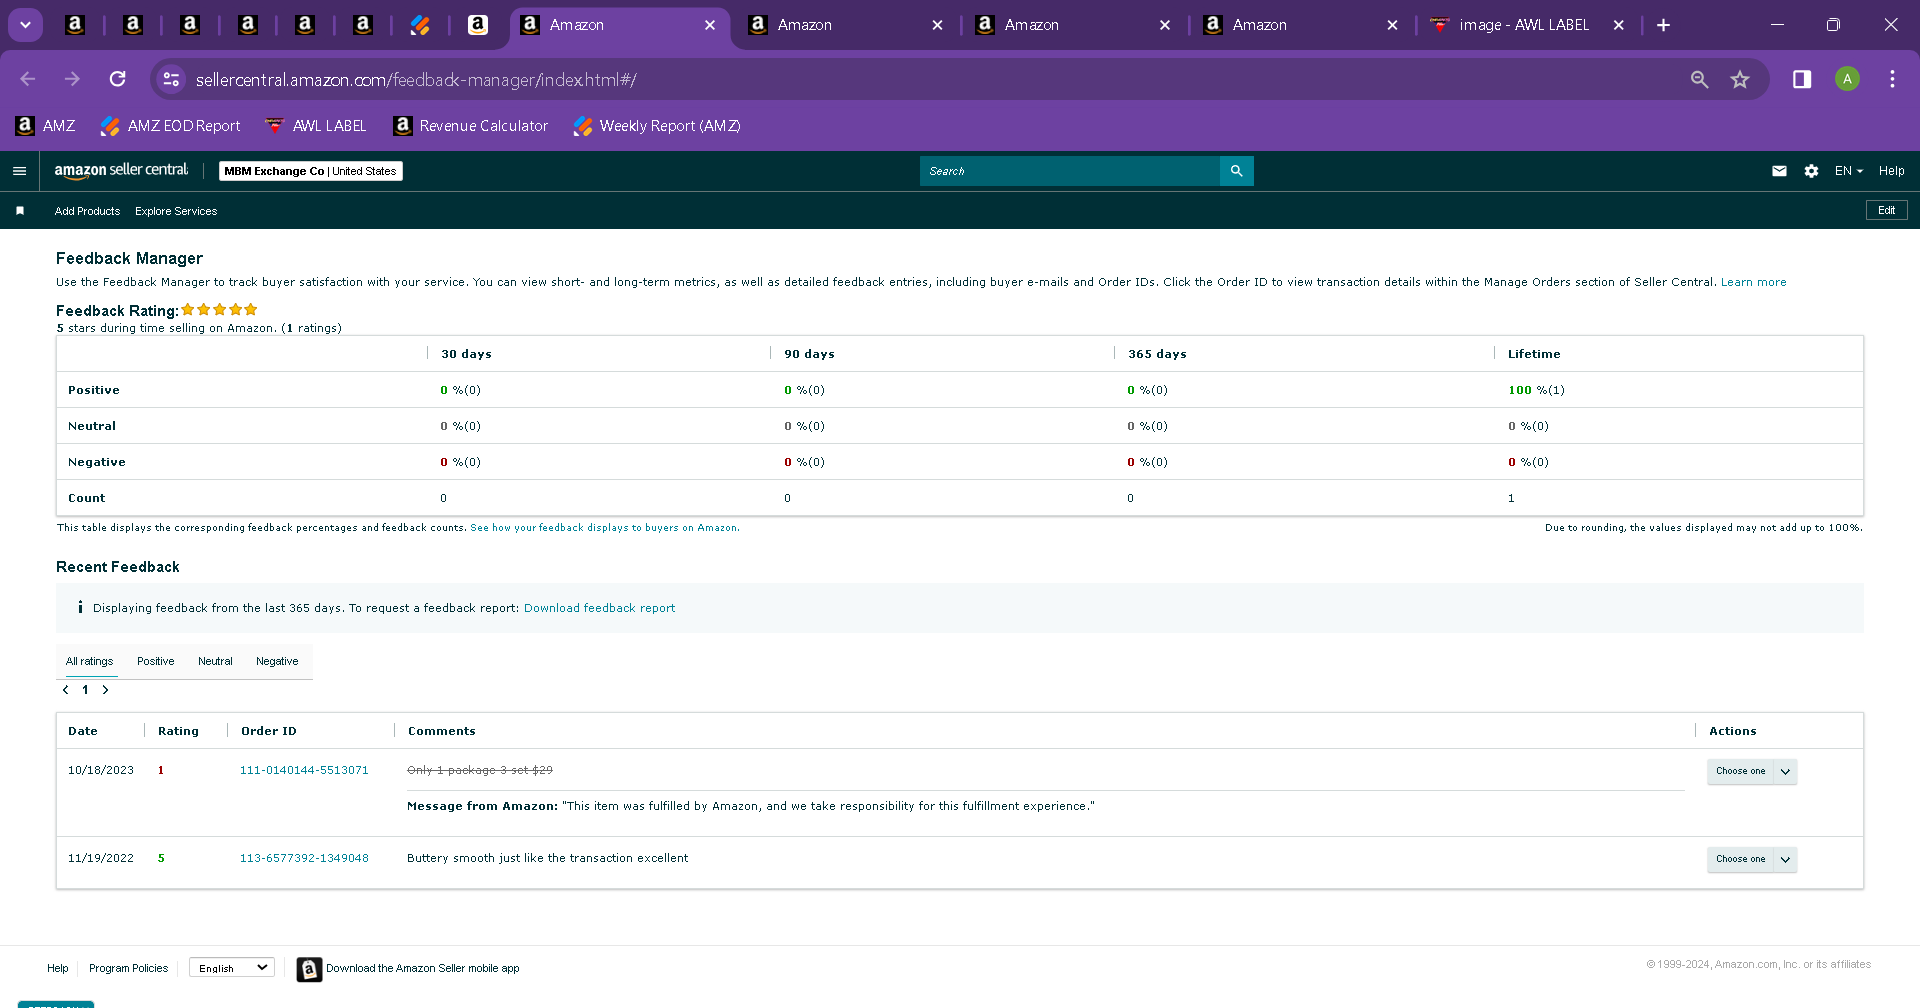This screenshot has height=1008, width=1920.
Task: Open order 111-0140144-5513071
Action: (x=304, y=770)
